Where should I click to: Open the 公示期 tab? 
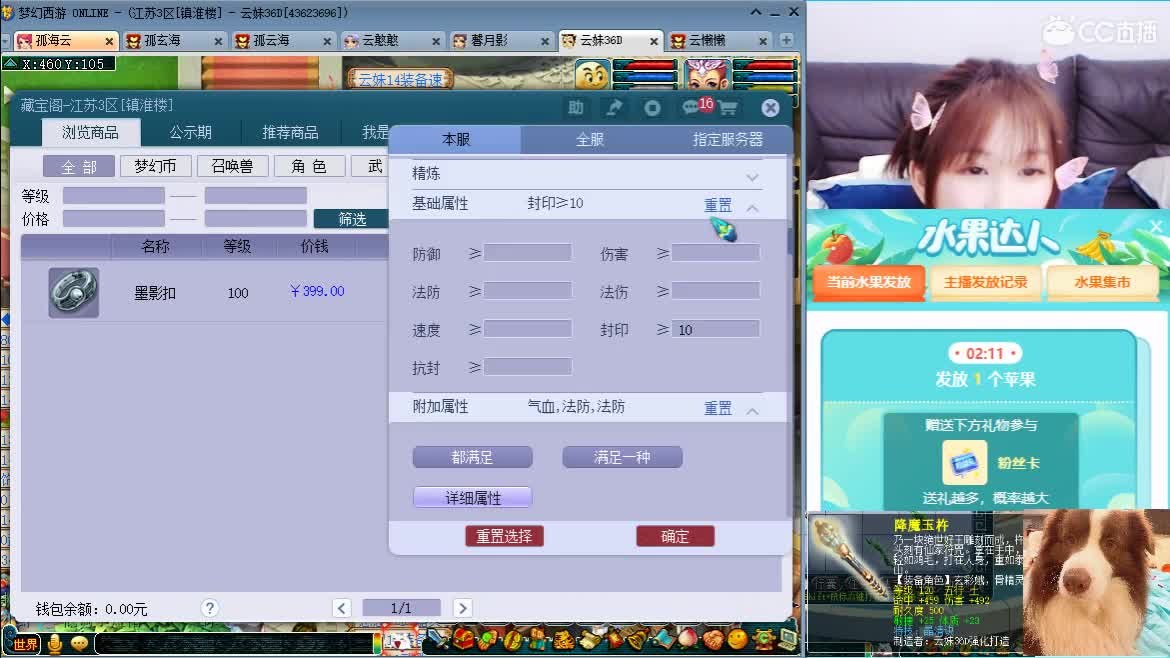190,132
